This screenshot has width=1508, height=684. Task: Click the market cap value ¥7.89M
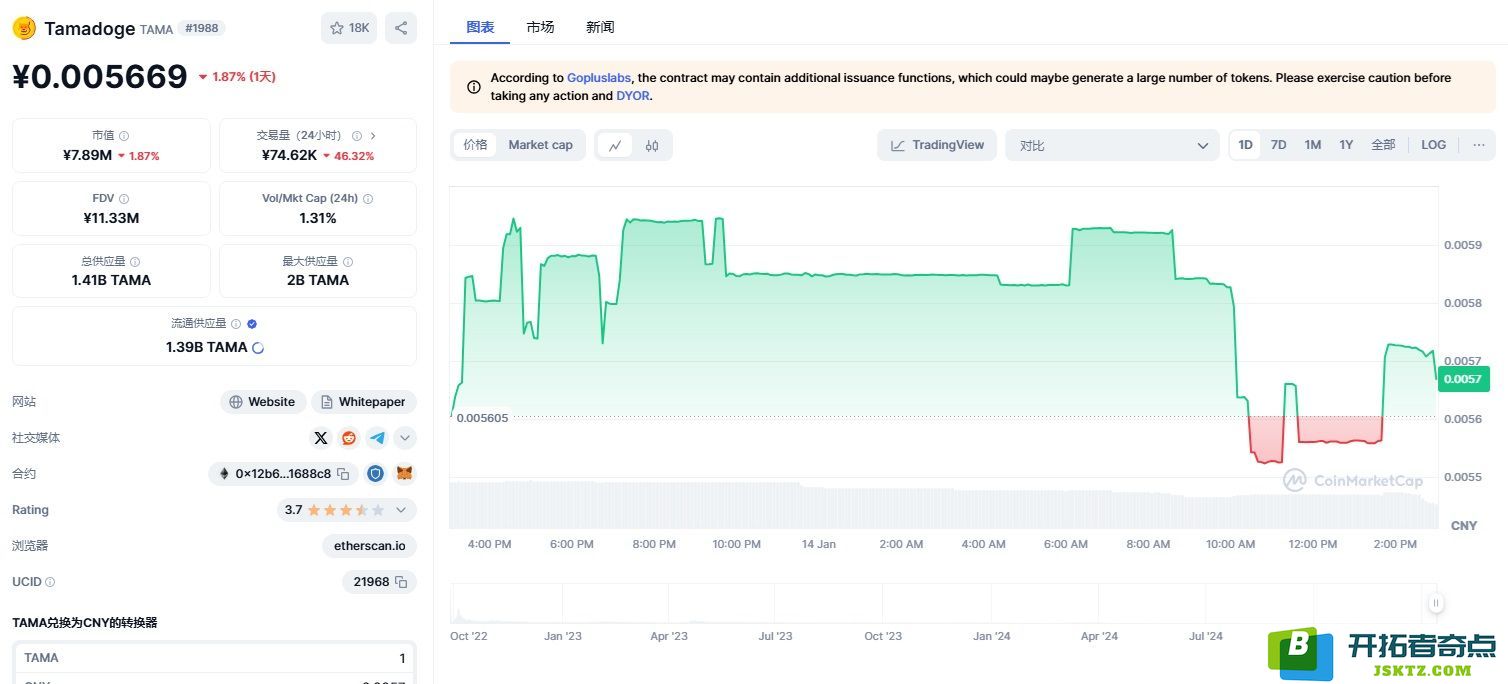coord(87,155)
